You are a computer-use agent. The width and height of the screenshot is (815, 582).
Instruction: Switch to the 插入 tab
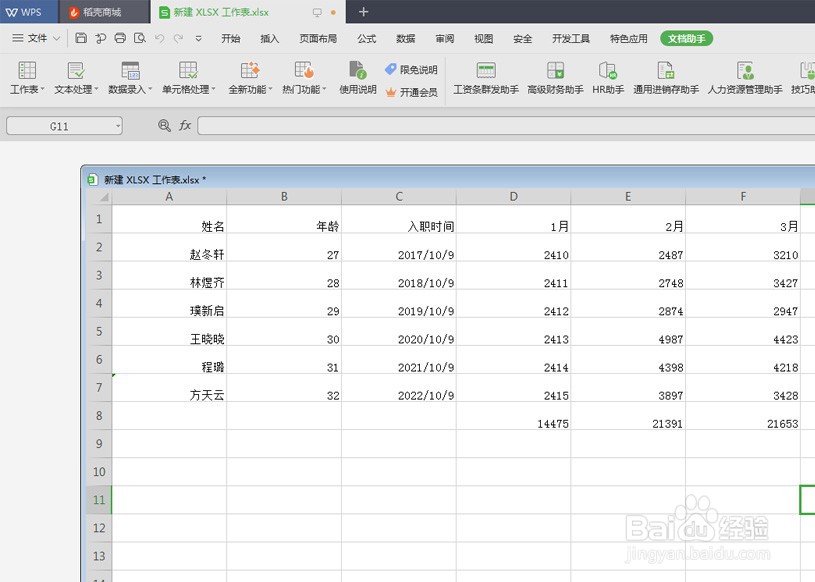pos(269,38)
